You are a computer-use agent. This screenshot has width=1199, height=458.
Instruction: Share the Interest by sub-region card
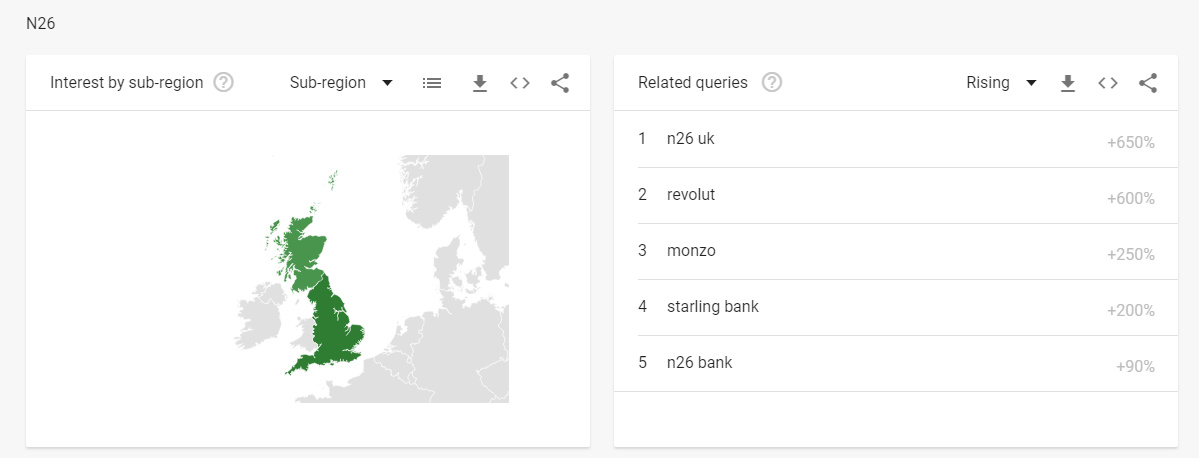tap(560, 83)
